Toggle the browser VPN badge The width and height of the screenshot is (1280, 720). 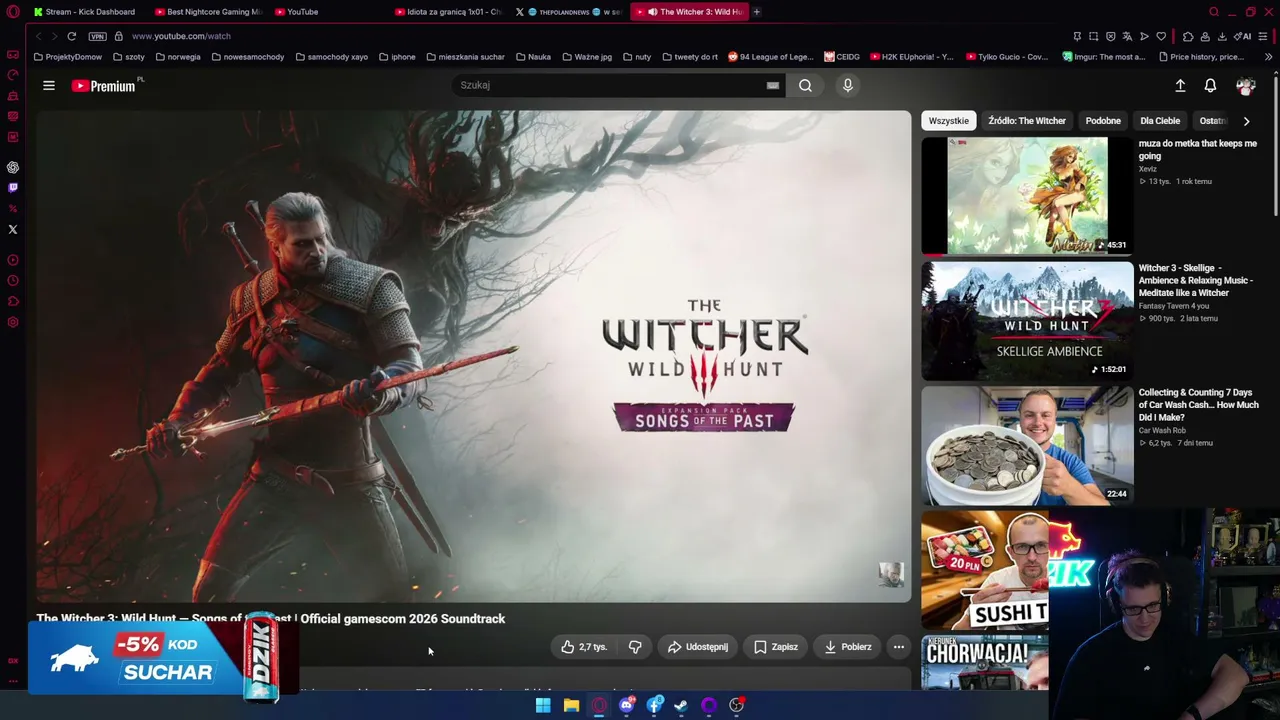click(97, 36)
